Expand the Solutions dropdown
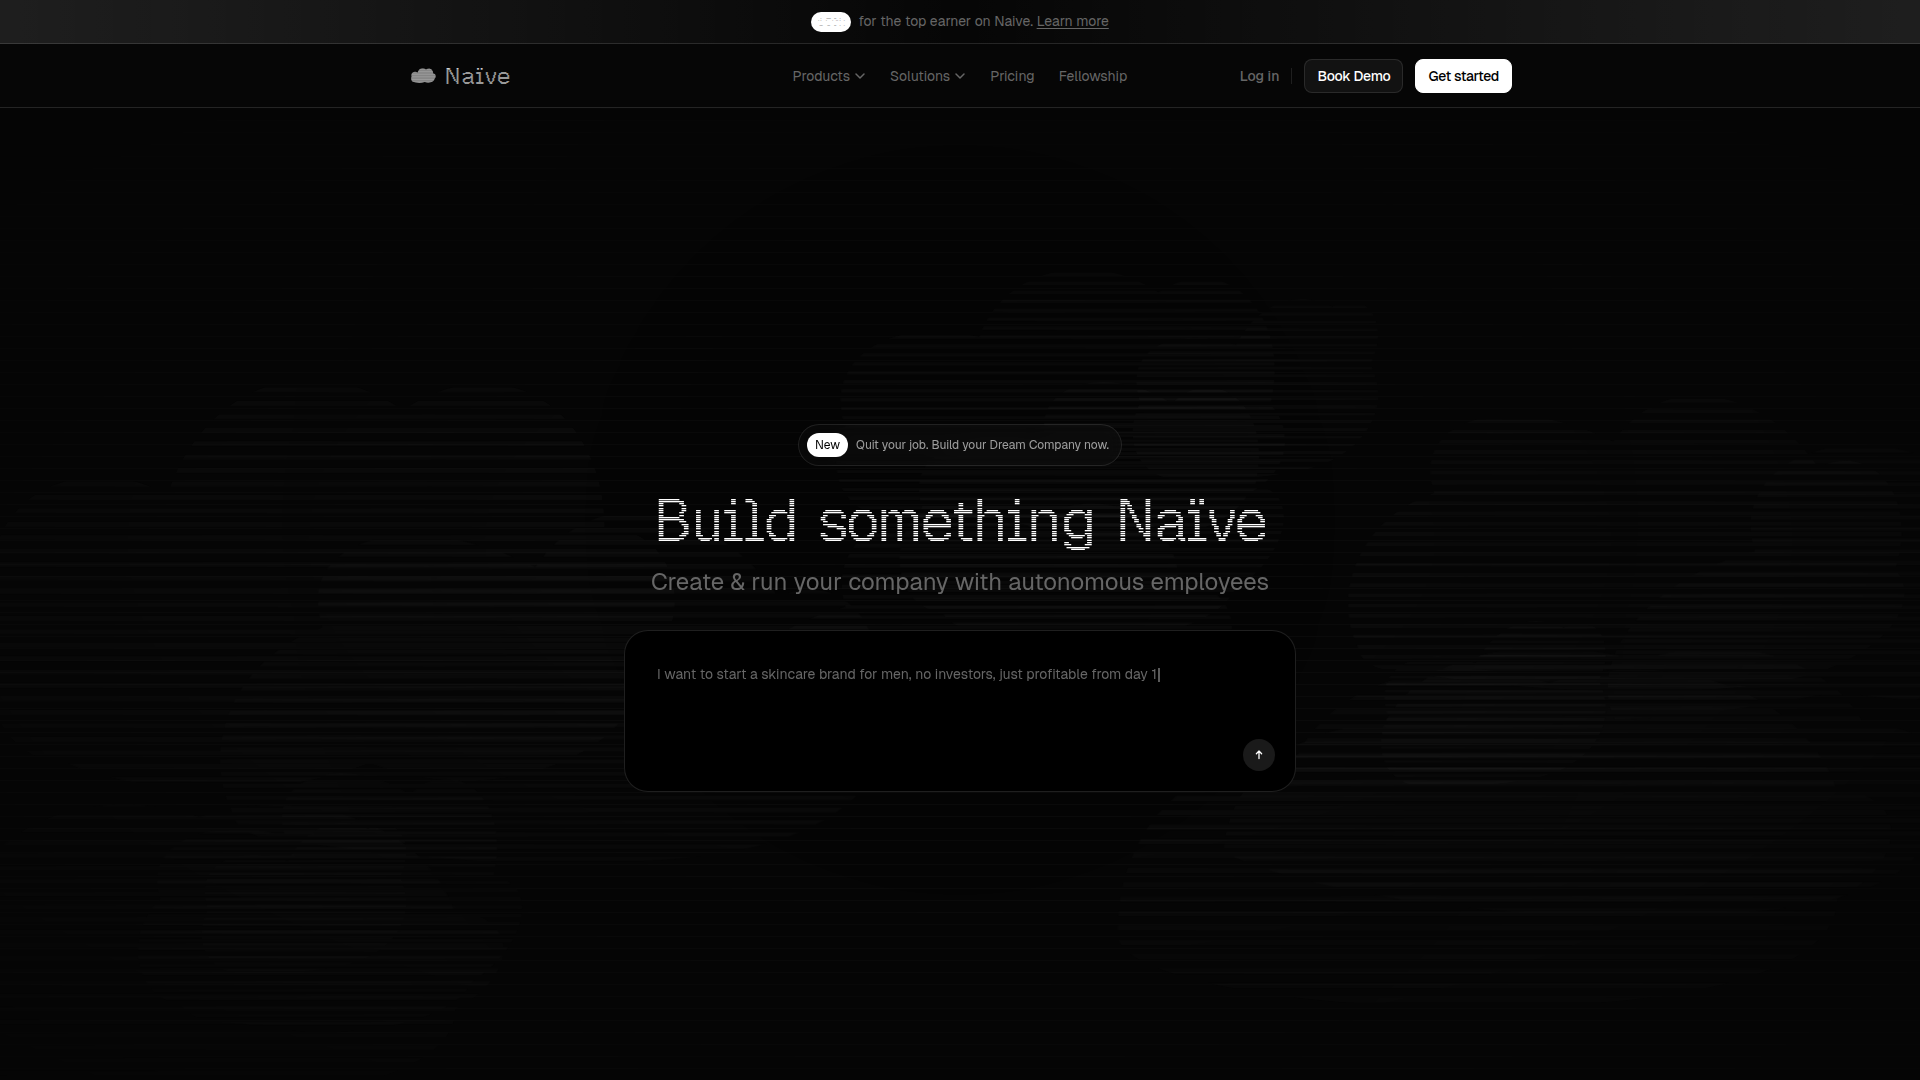Viewport: 1920px width, 1080px height. [x=926, y=75]
